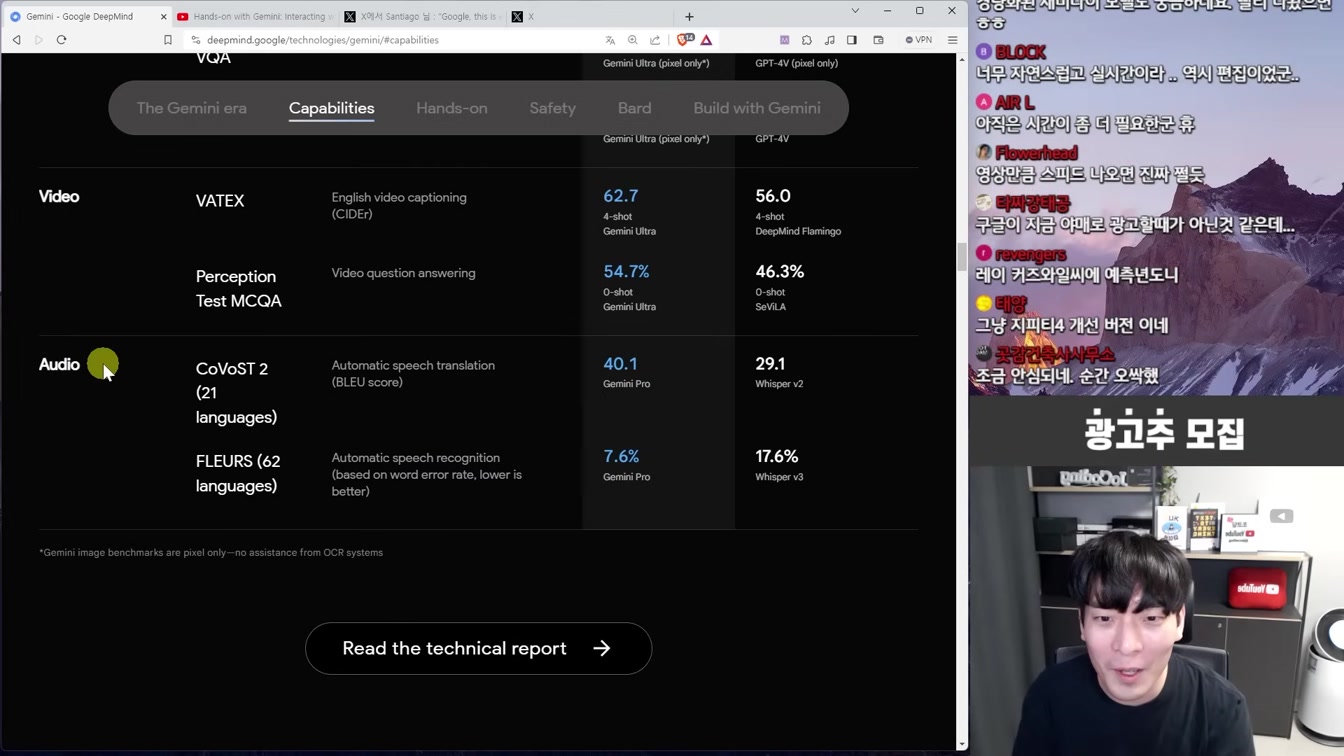Click the 46.3% SeViLA score

[x=780, y=271]
